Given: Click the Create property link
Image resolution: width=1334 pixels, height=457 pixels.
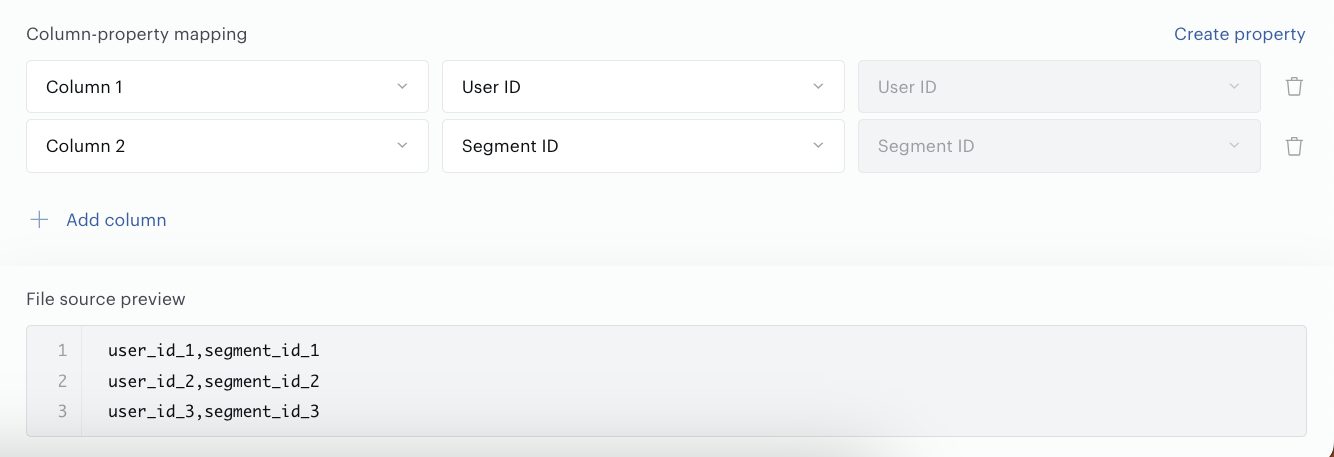Looking at the screenshot, I should pos(1239,34).
